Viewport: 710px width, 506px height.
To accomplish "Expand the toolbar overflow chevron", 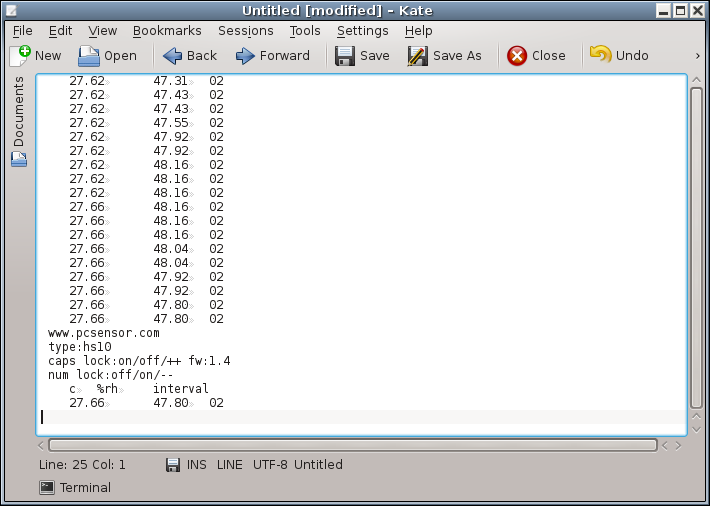I will coord(697,56).
